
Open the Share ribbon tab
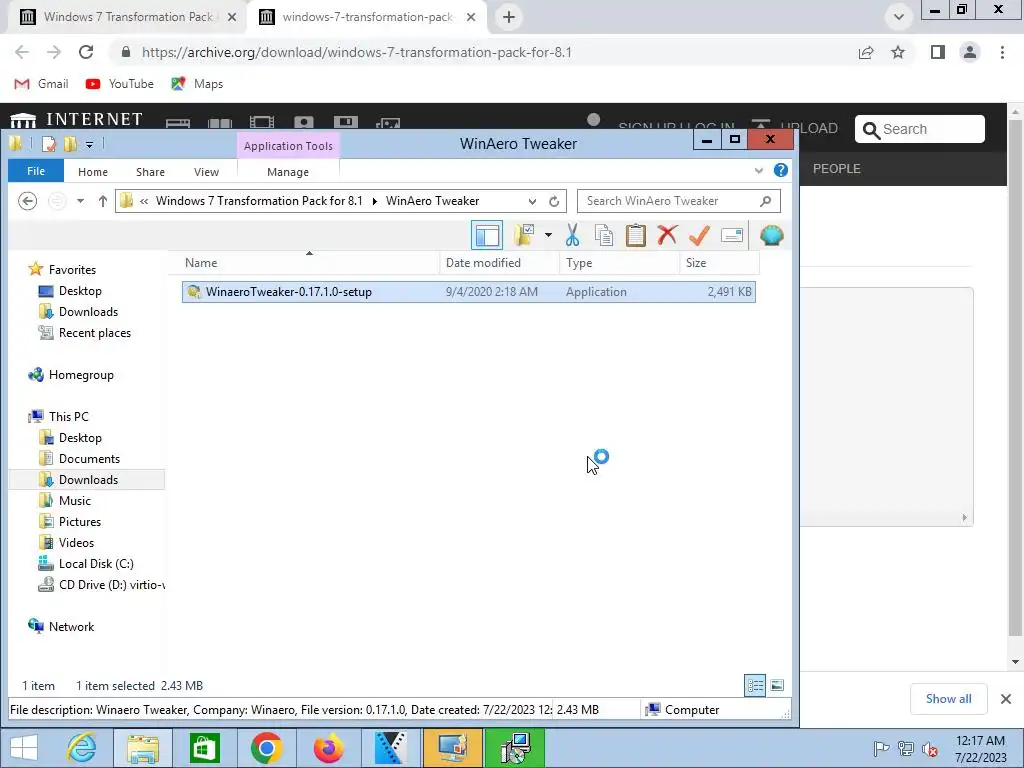[x=150, y=172]
